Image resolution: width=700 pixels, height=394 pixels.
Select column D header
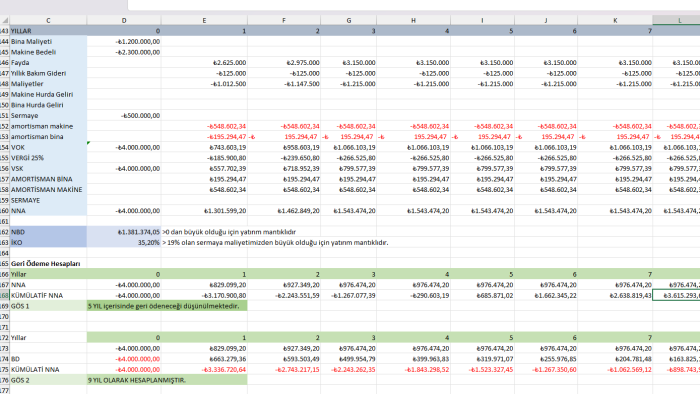[x=124, y=21]
